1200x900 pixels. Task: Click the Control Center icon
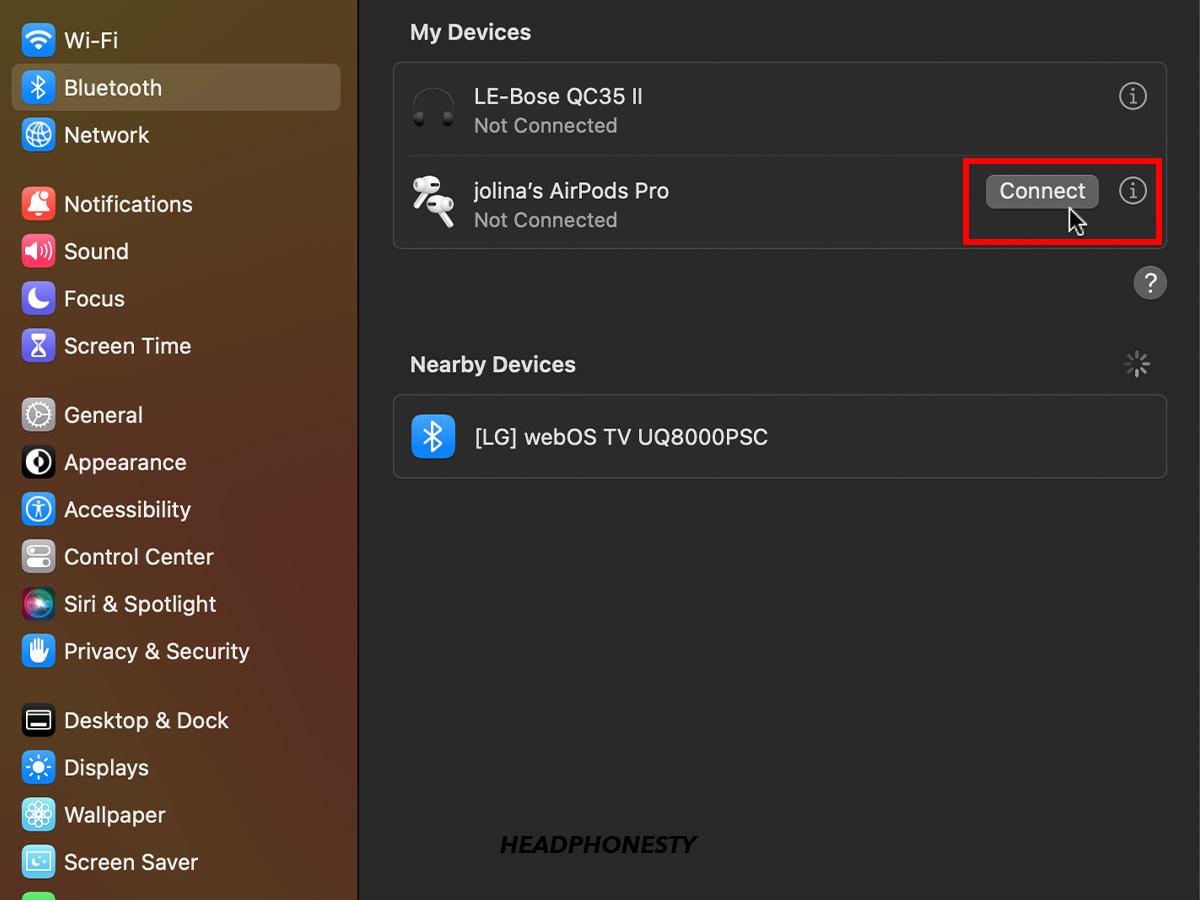[x=39, y=557]
